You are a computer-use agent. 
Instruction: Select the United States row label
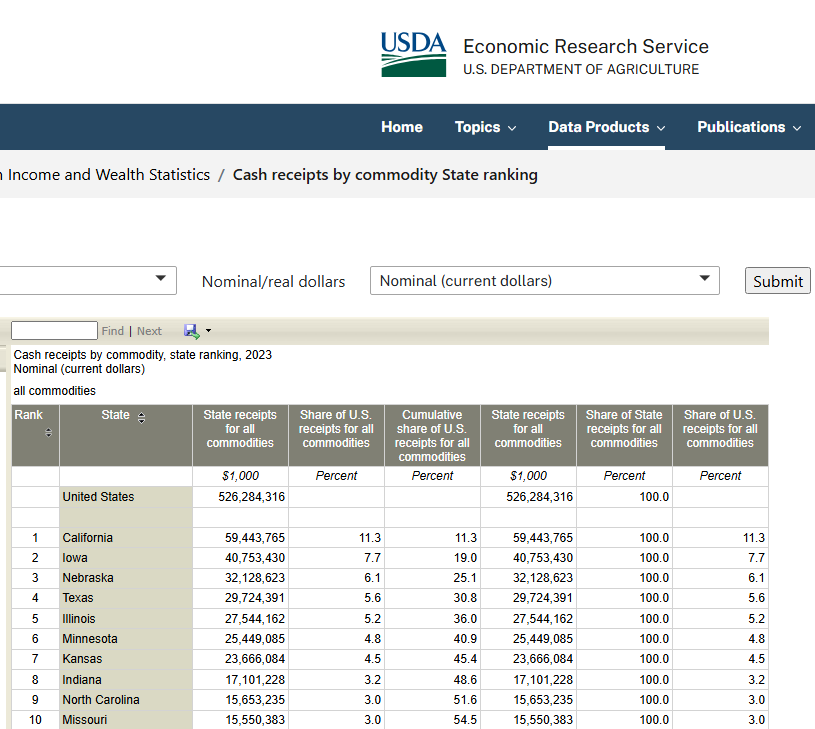[x=126, y=497]
